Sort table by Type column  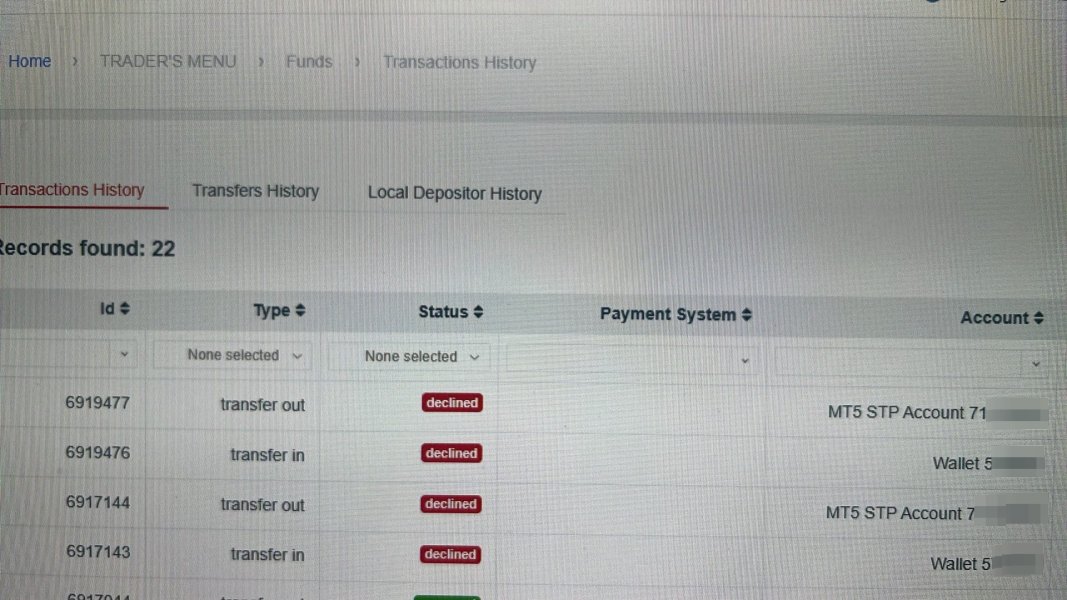point(279,310)
